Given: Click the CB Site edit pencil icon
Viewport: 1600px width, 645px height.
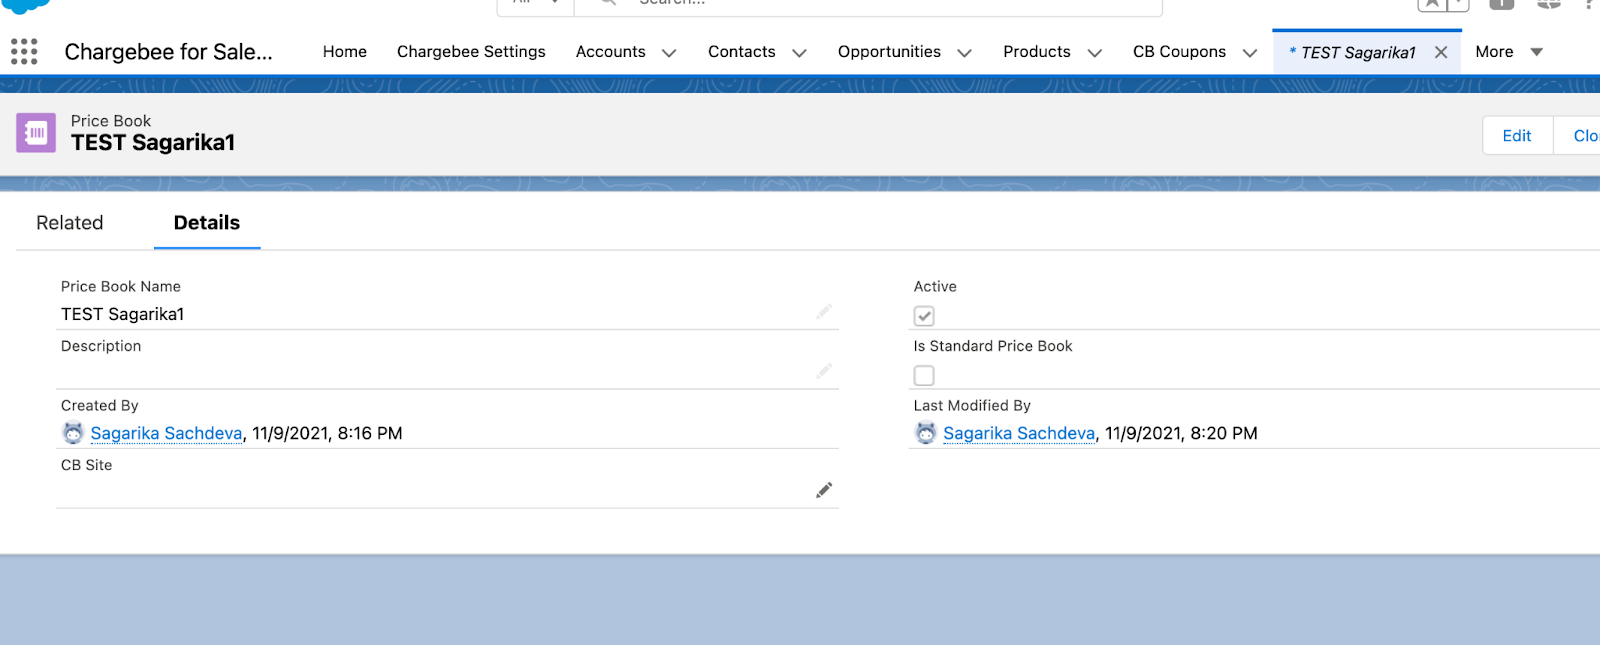Looking at the screenshot, I should click(x=823, y=490).
